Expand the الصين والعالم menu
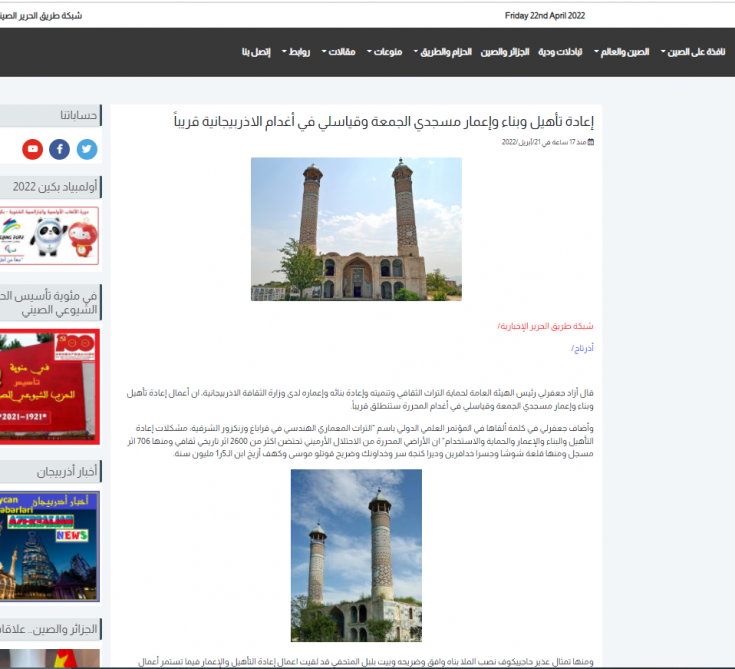This screenshot has width=735, height=669. [x=622, y=52]
